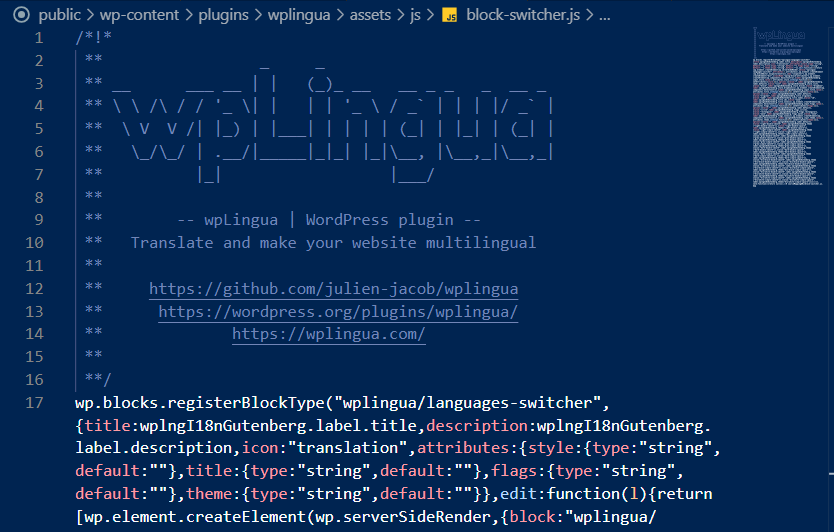The width and height of the screenshot is (834, 532).
Task: Click 'Translate and make your website multilingual' text
Action: pos(333,243)
